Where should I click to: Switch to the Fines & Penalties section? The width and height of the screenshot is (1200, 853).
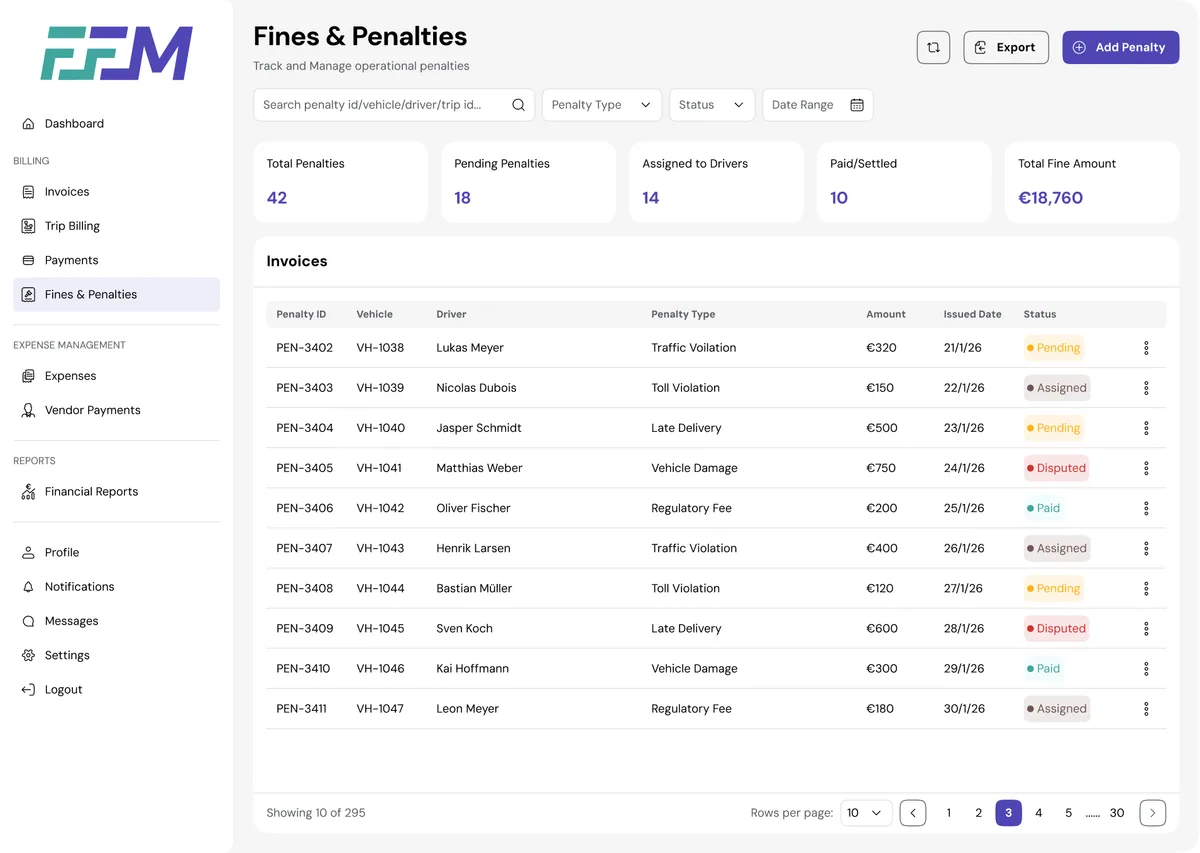click(x=91, y=294)
